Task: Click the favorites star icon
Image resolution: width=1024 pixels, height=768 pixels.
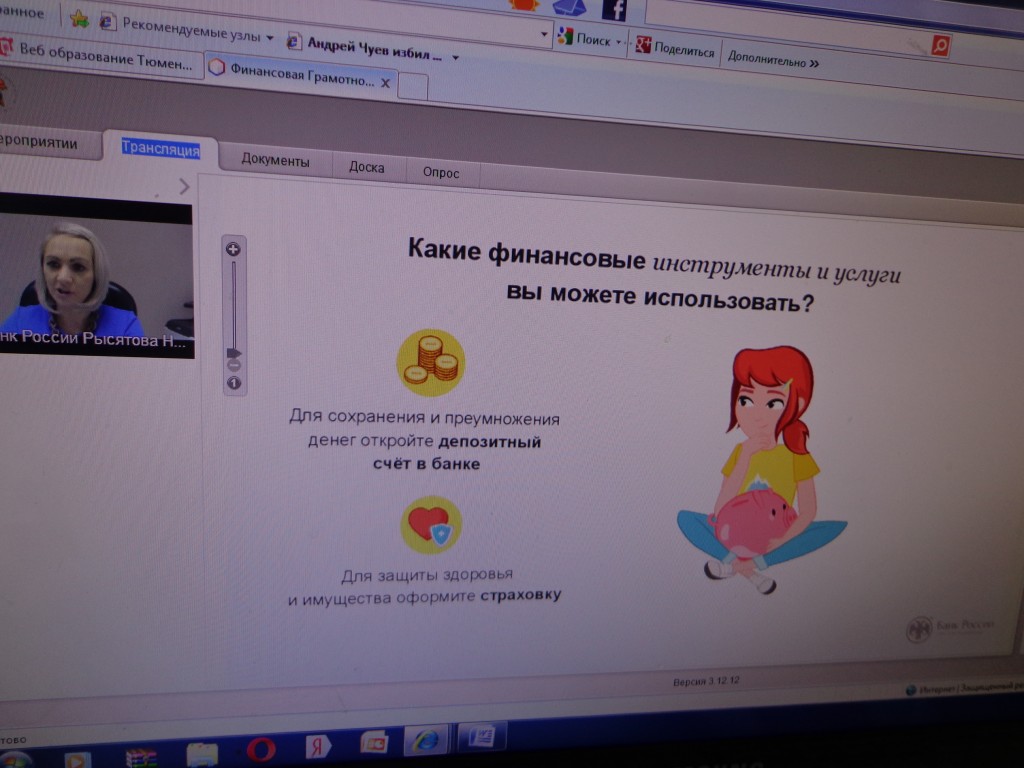Action: (x=79, y=18)
